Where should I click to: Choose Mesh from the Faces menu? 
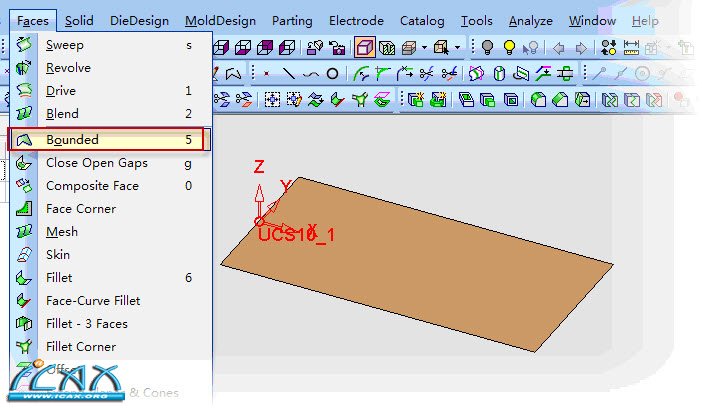pos(110,232)
